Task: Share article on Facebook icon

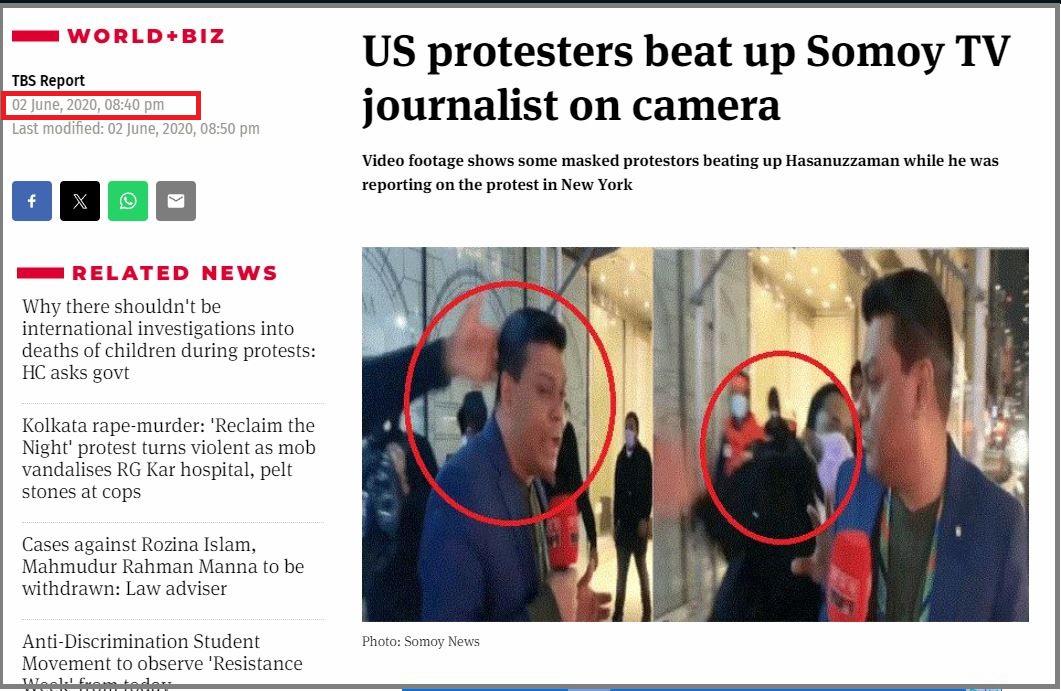Action: (x=32, y=201)
